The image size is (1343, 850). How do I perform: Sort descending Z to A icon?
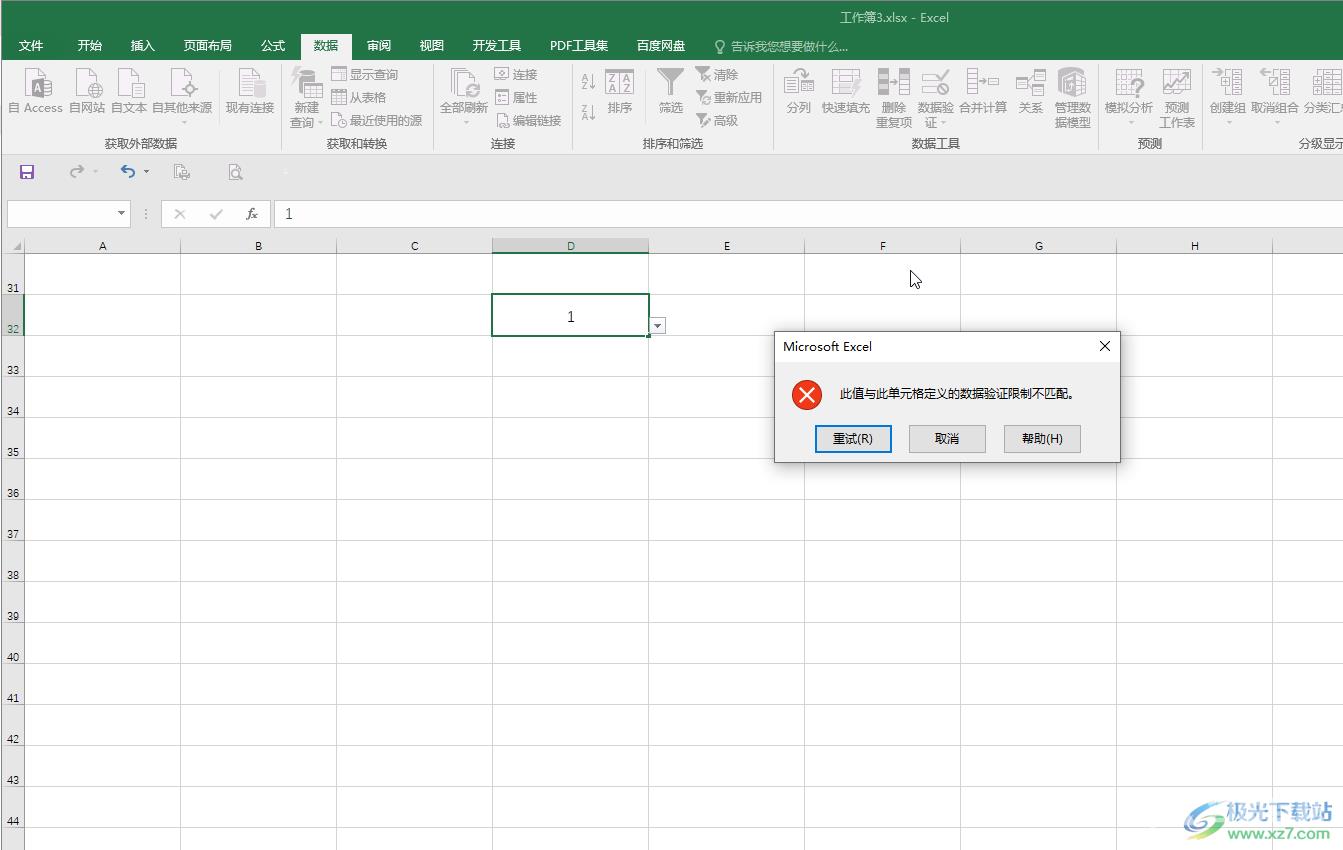(x=588, y=112)
